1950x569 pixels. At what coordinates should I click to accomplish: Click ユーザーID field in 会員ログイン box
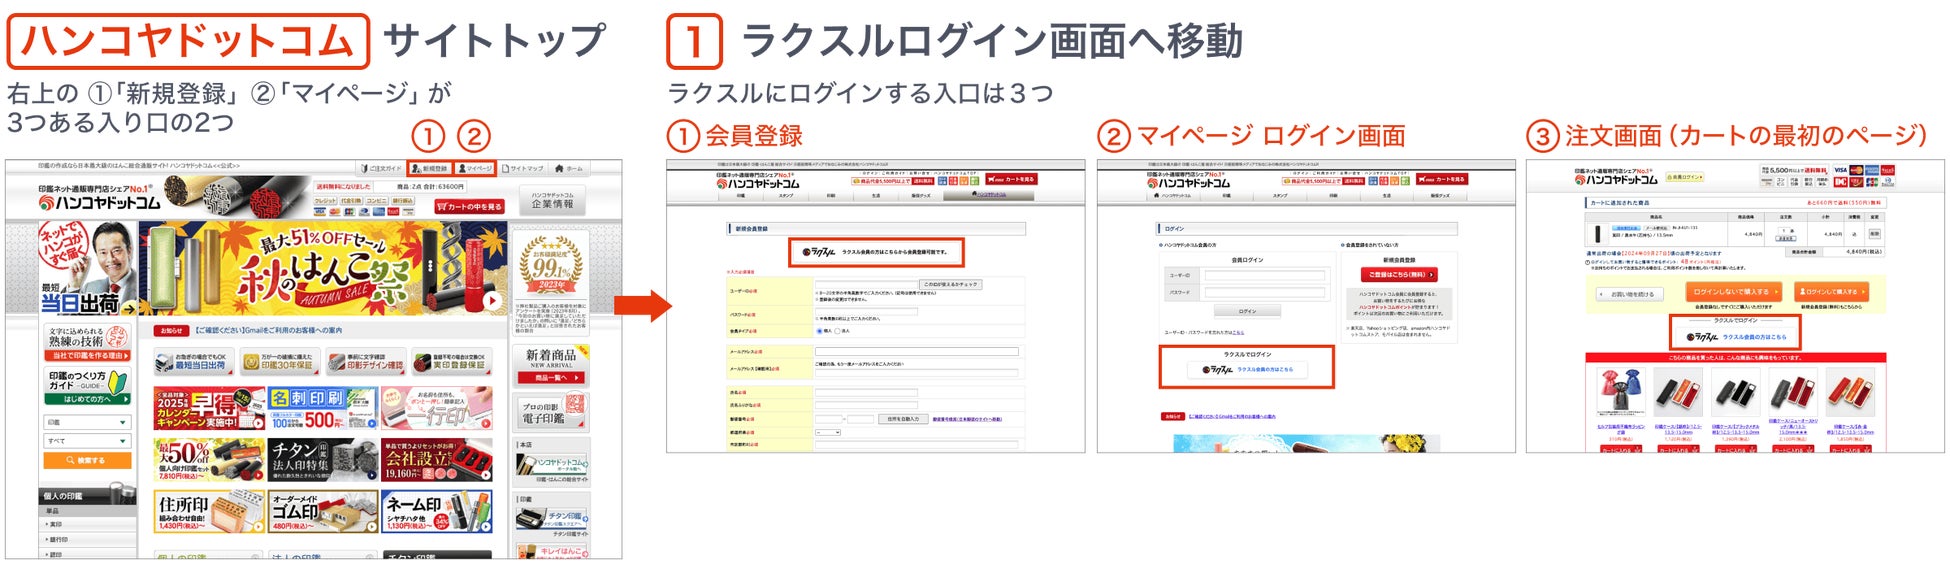pyautogui.click(x=1264, y=275)
